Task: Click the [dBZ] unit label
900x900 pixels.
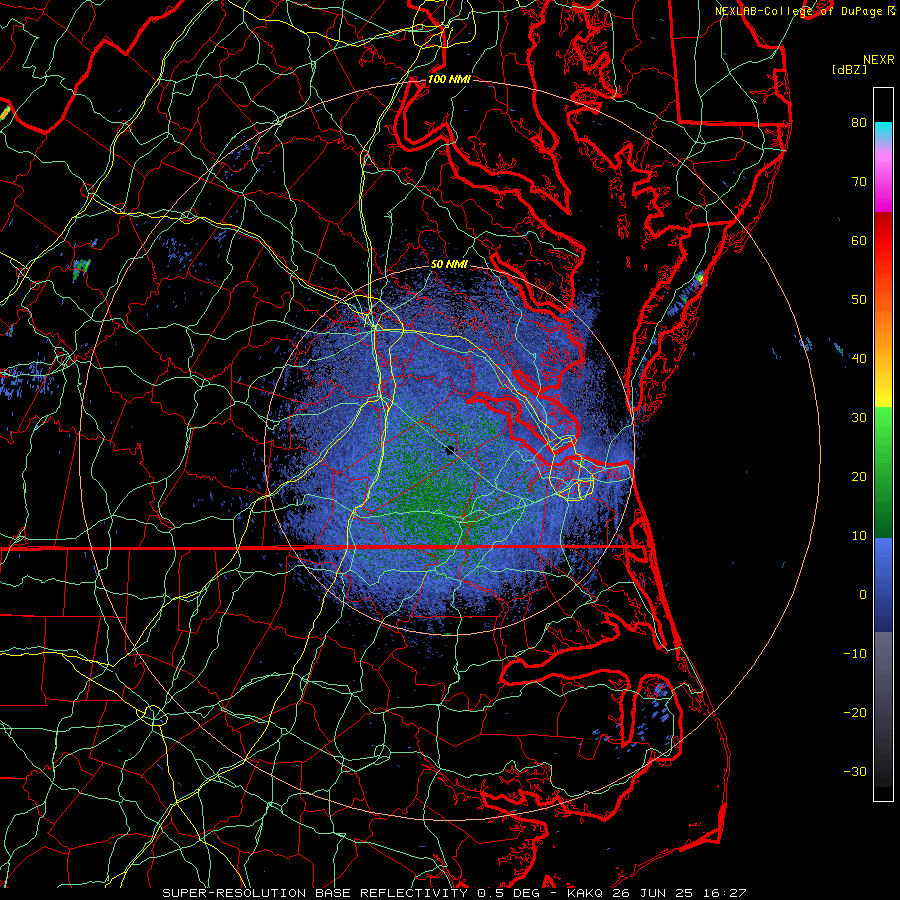Action: coord(849,70)
